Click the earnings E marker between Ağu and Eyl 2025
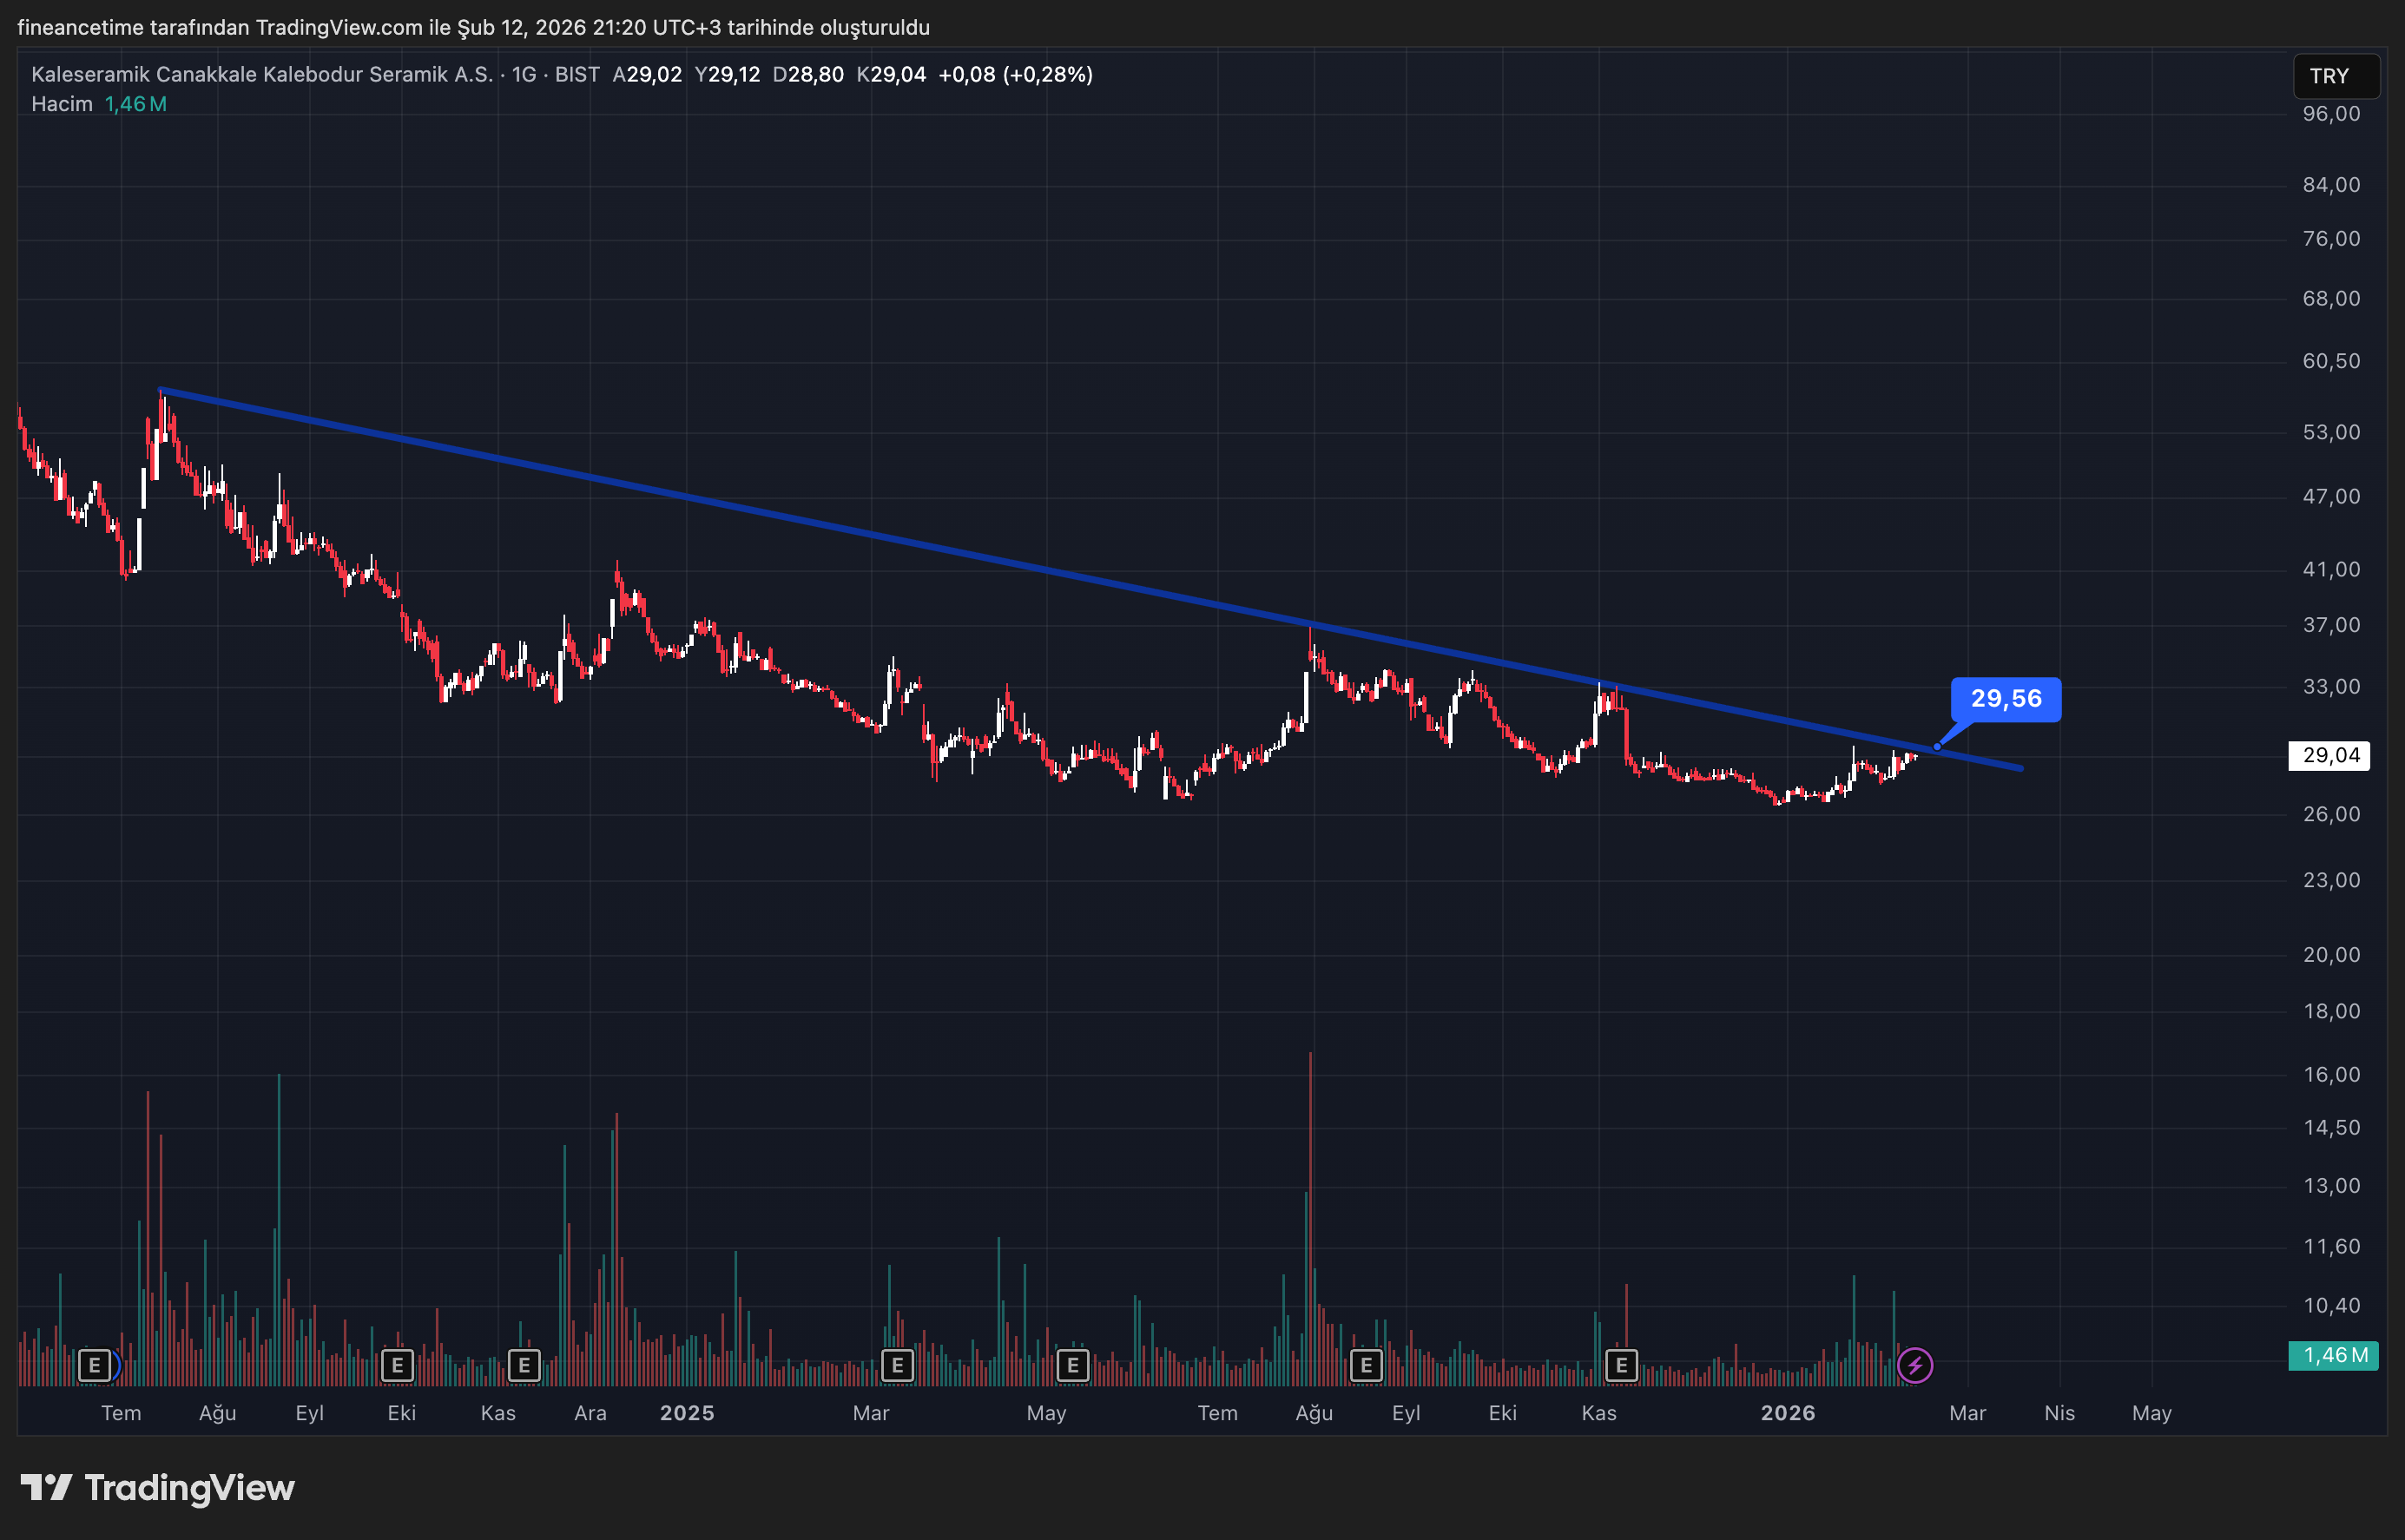 coord(1366,1365)
